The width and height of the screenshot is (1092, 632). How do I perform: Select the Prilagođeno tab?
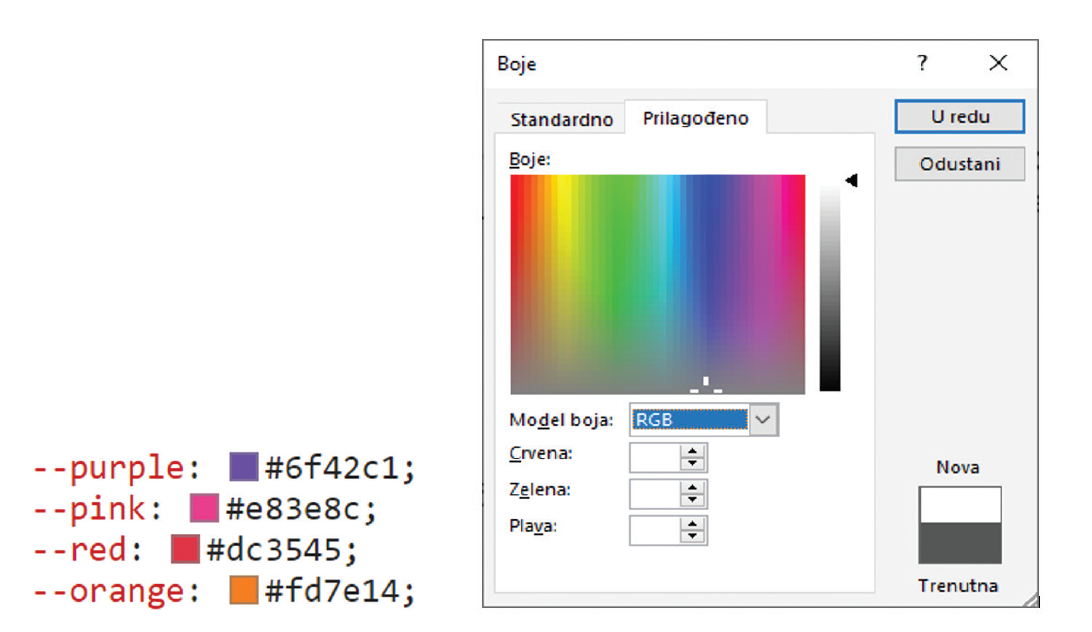[695, 118]
